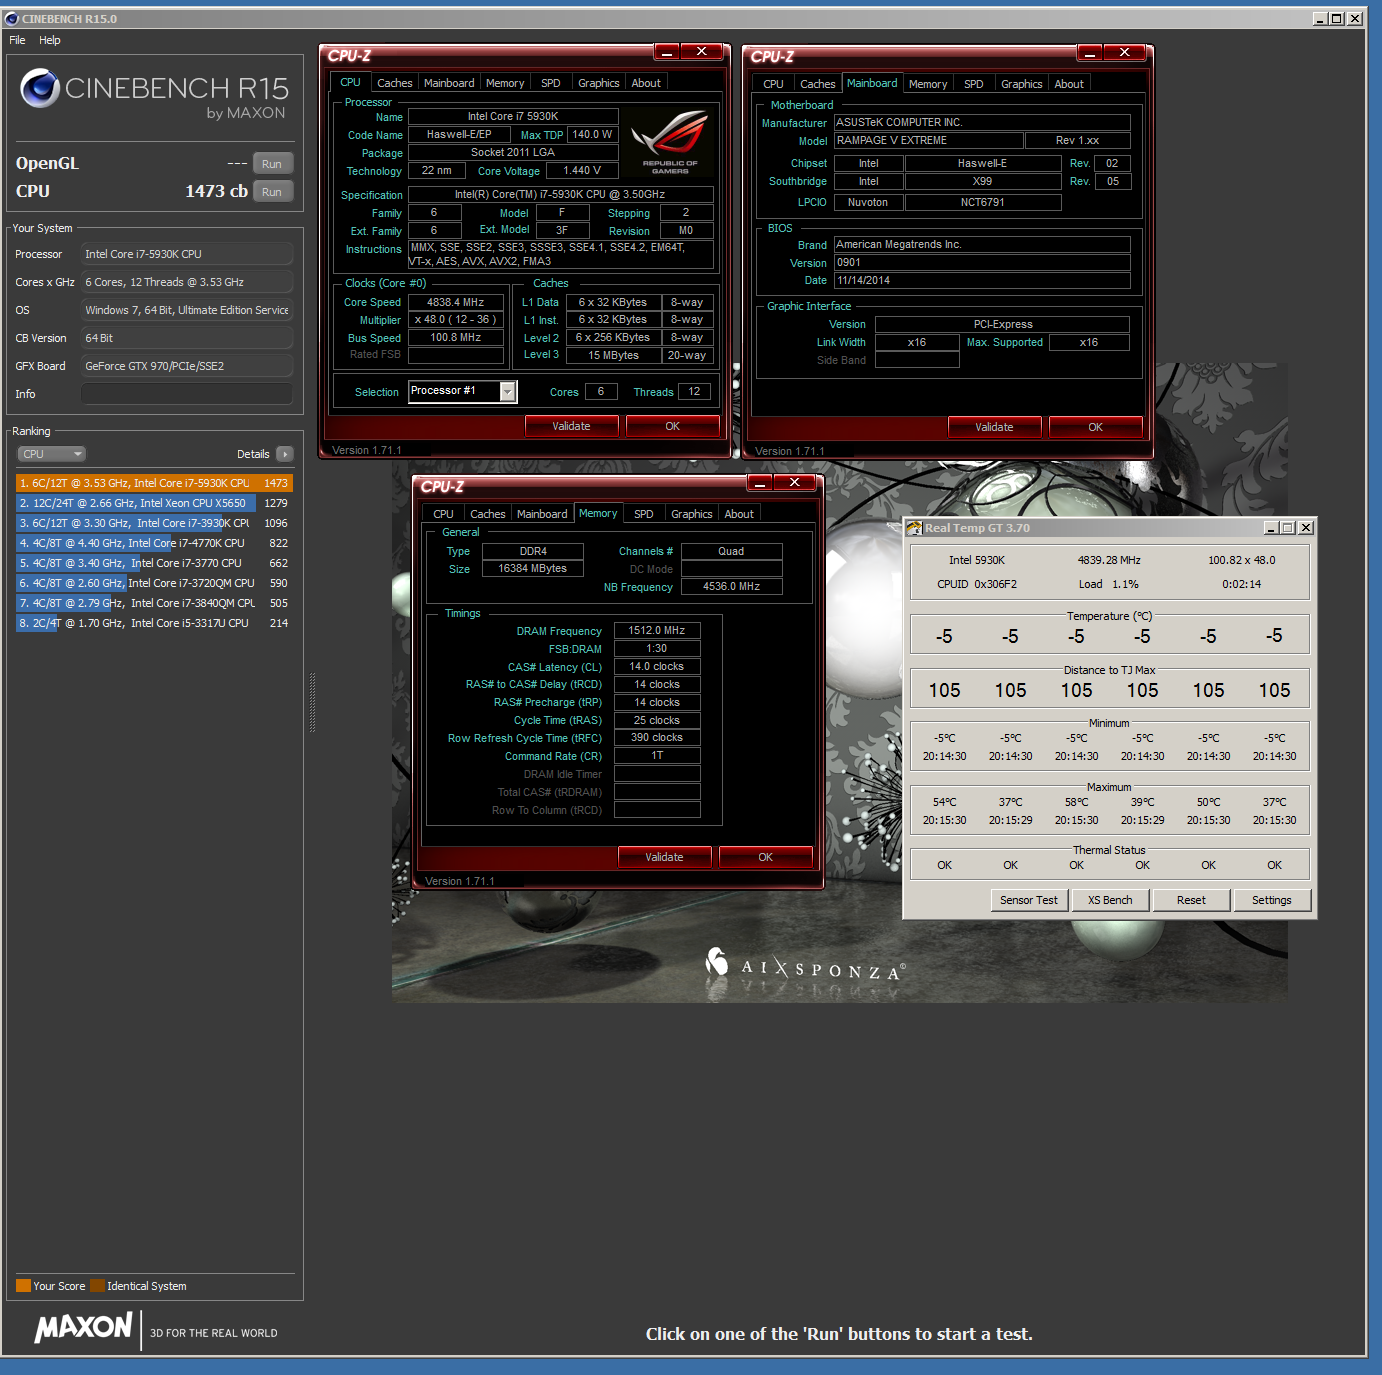Click the Cinebench title bar app icon
The image size is (1382, 1375).
click(12, 18)
